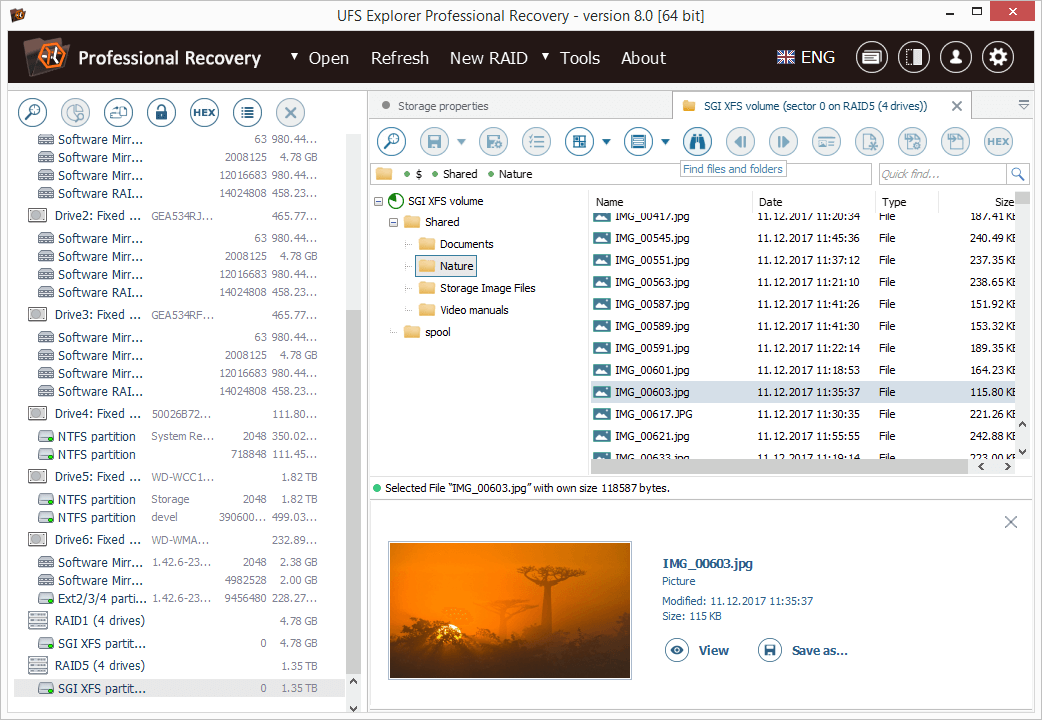Switch to the Storage properties tab
This screenshot has height=720, width=1042.
442,106
